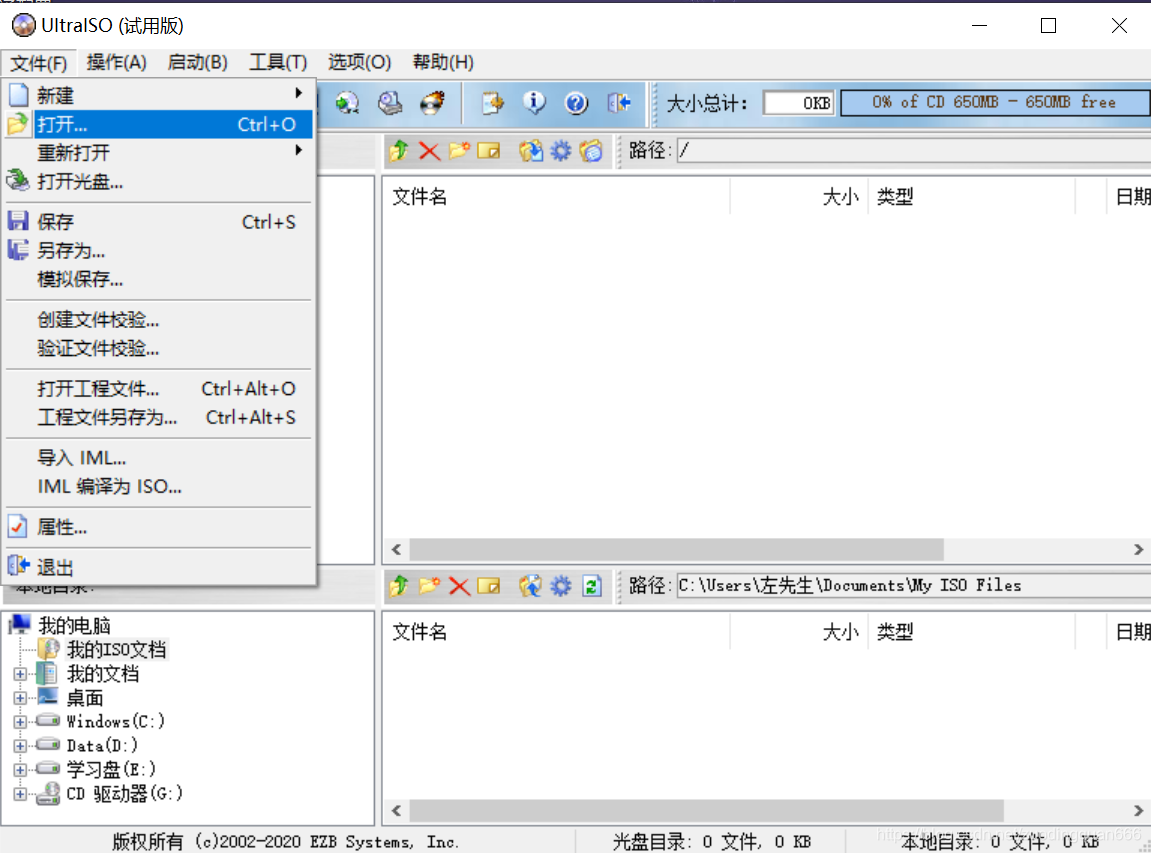The width and height of the screenshot is (1151, 853).
Task: Select the flaming burn-disc toolbar icon
Action: [x=431, y=103]
